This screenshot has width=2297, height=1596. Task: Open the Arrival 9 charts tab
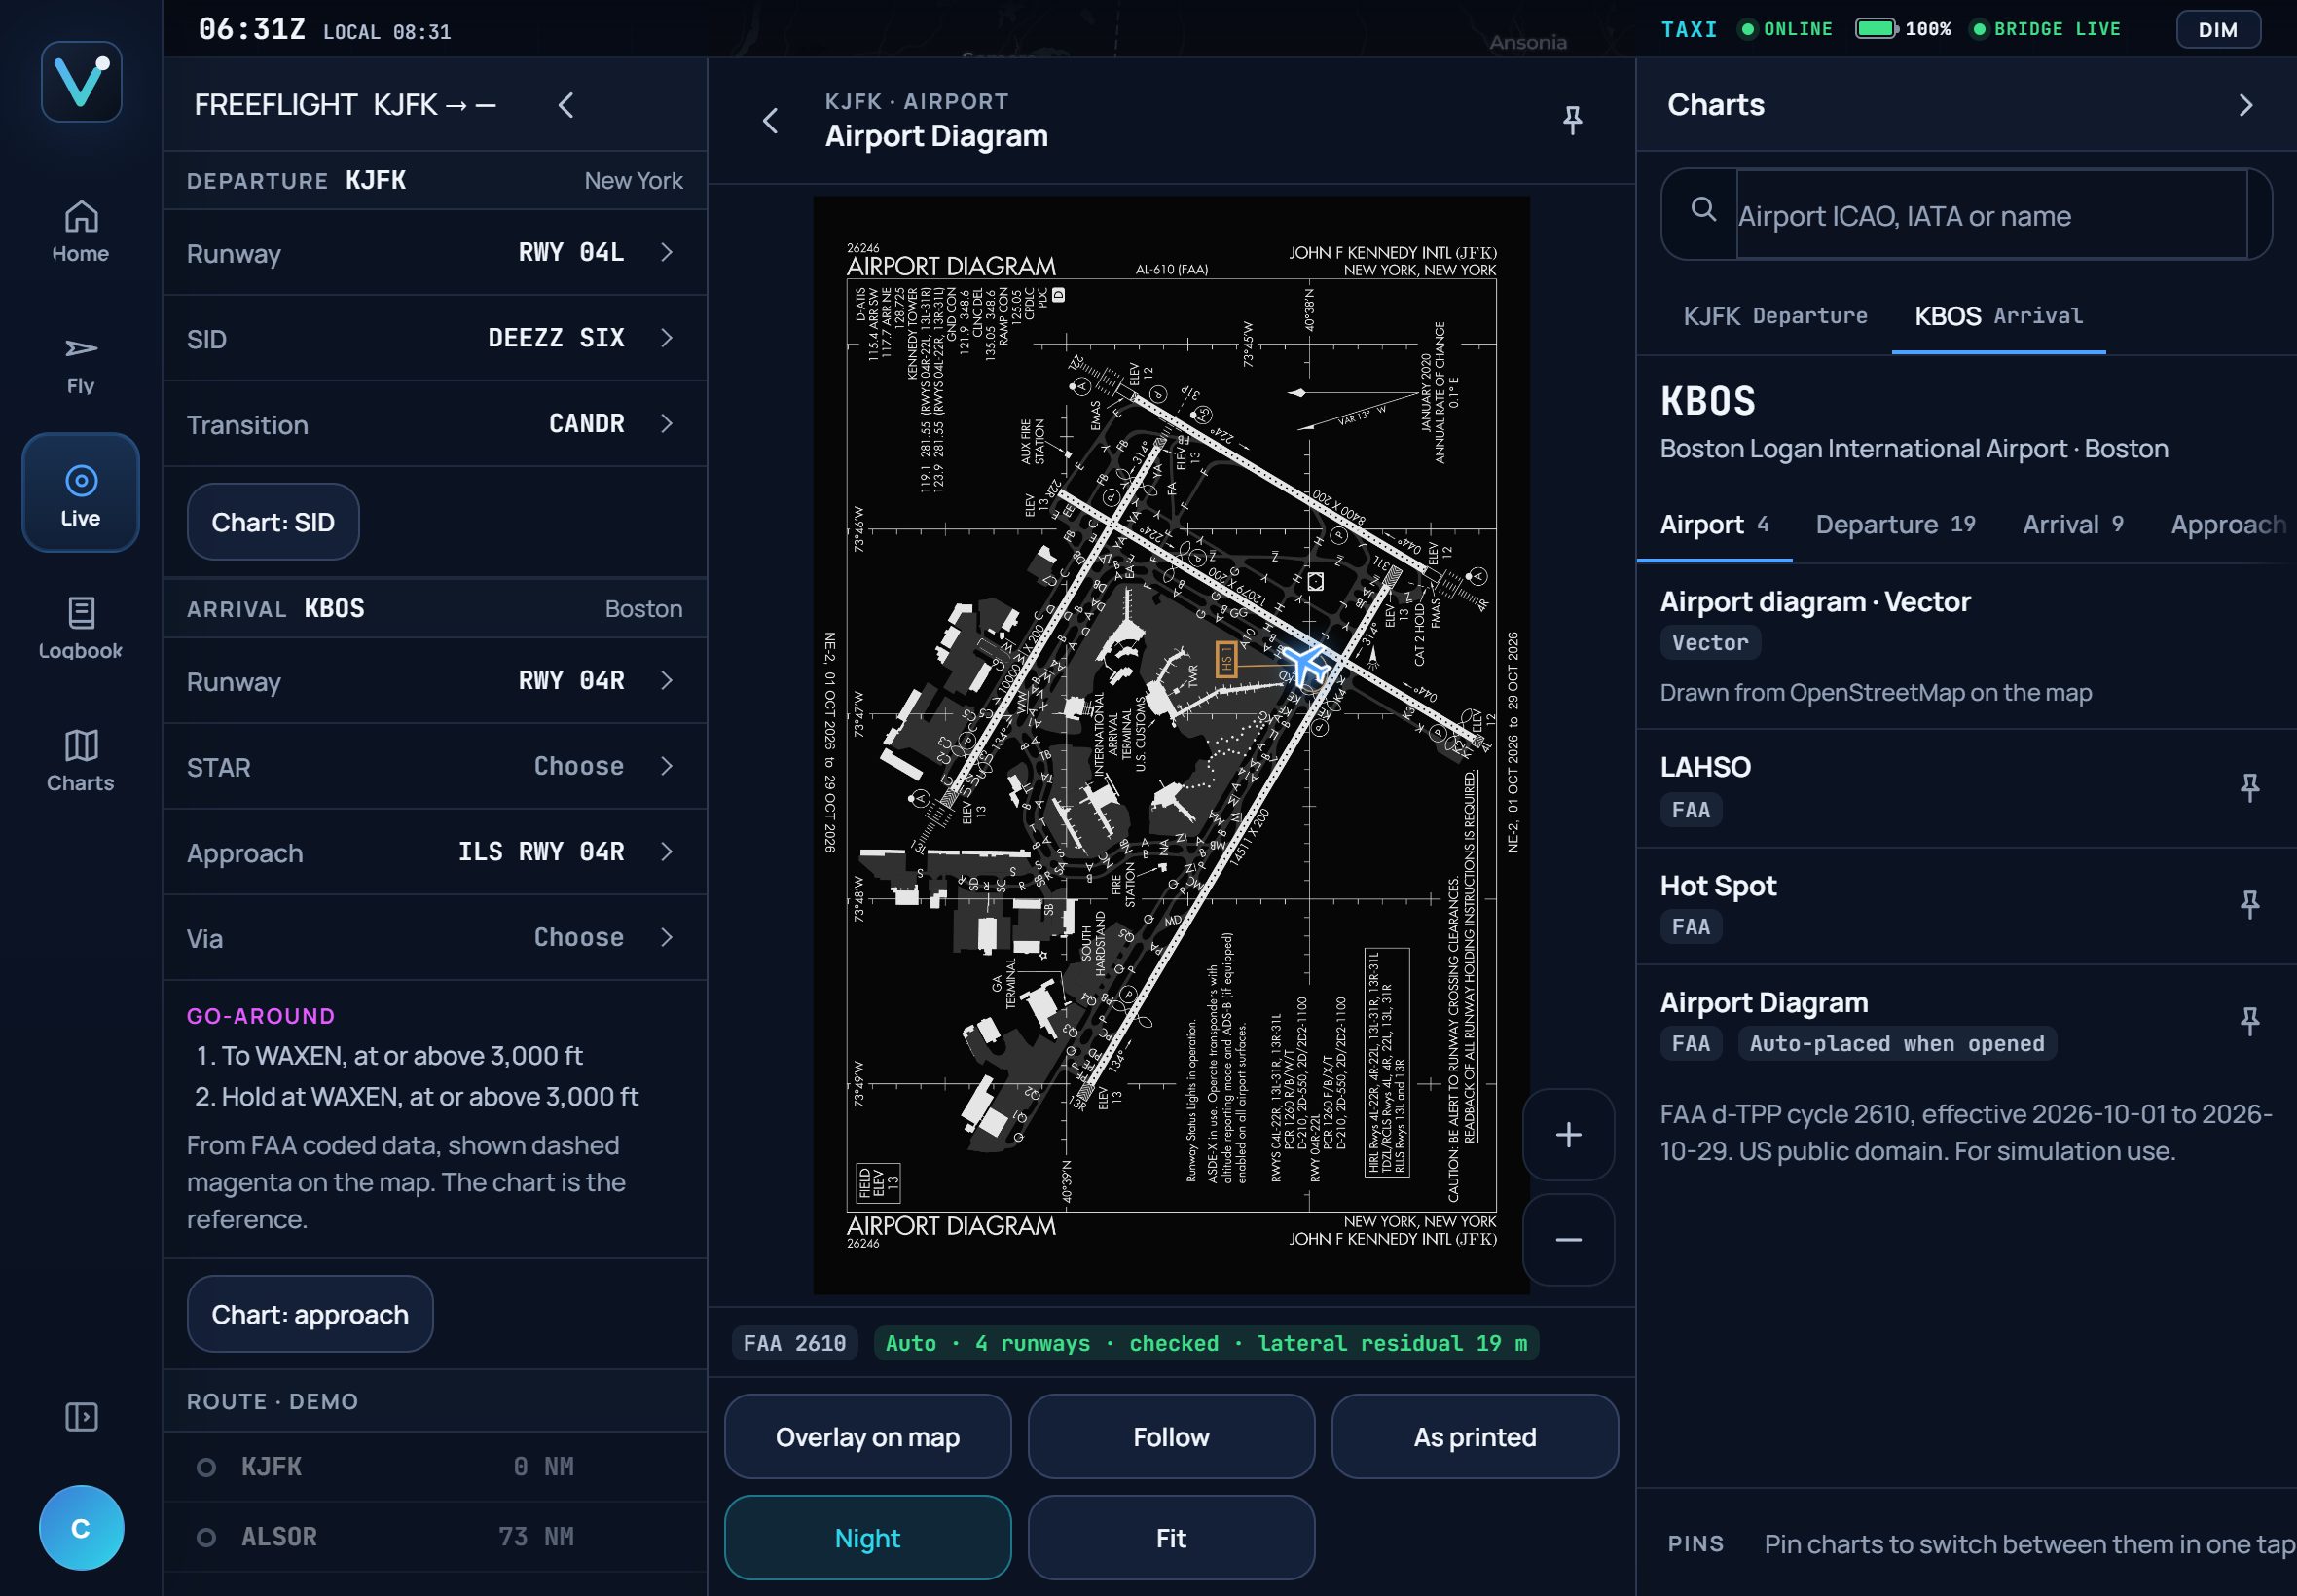click(x=2073, y=525)
